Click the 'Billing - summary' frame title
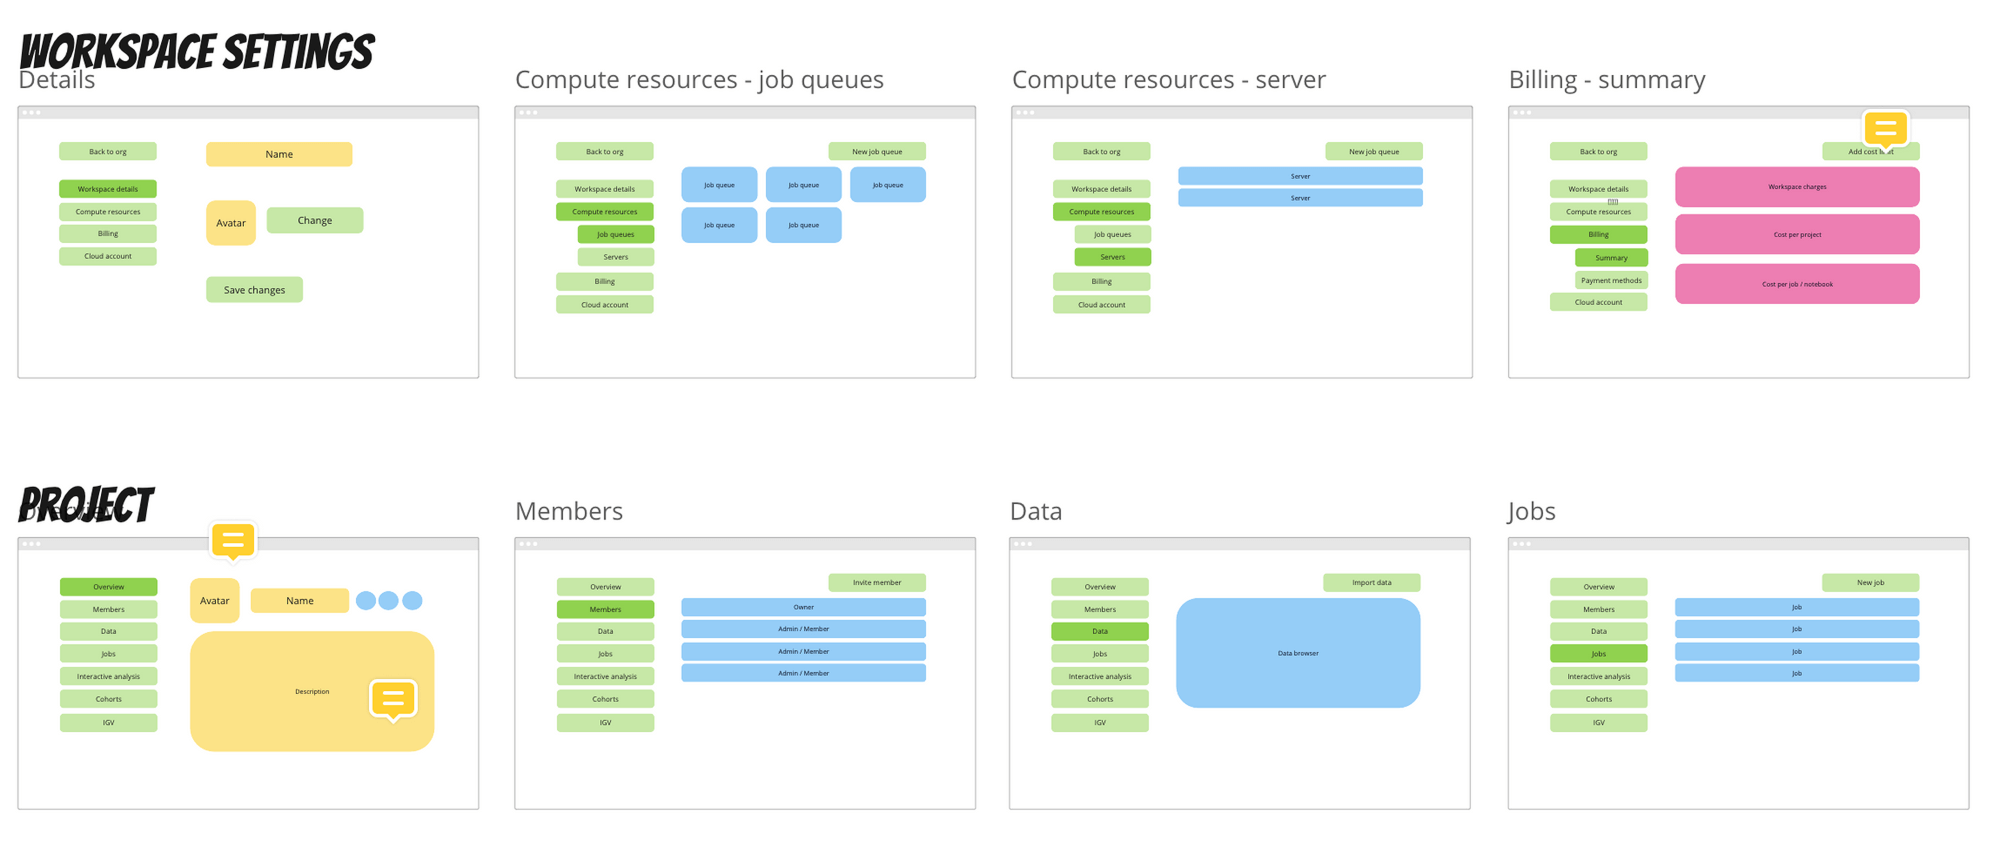Viewport: 2000px width, 855px height. click(x=1607, y=80)
